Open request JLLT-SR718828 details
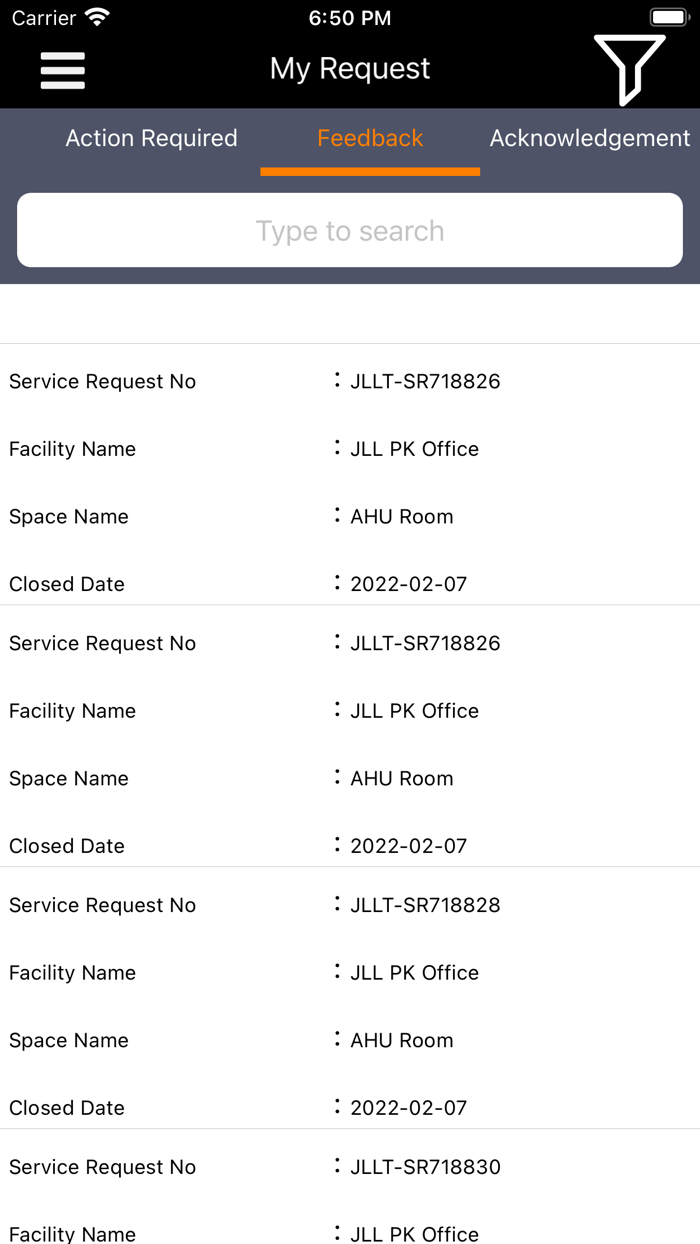Screen dimensions: 700x1244 click(x=424, y=905)
